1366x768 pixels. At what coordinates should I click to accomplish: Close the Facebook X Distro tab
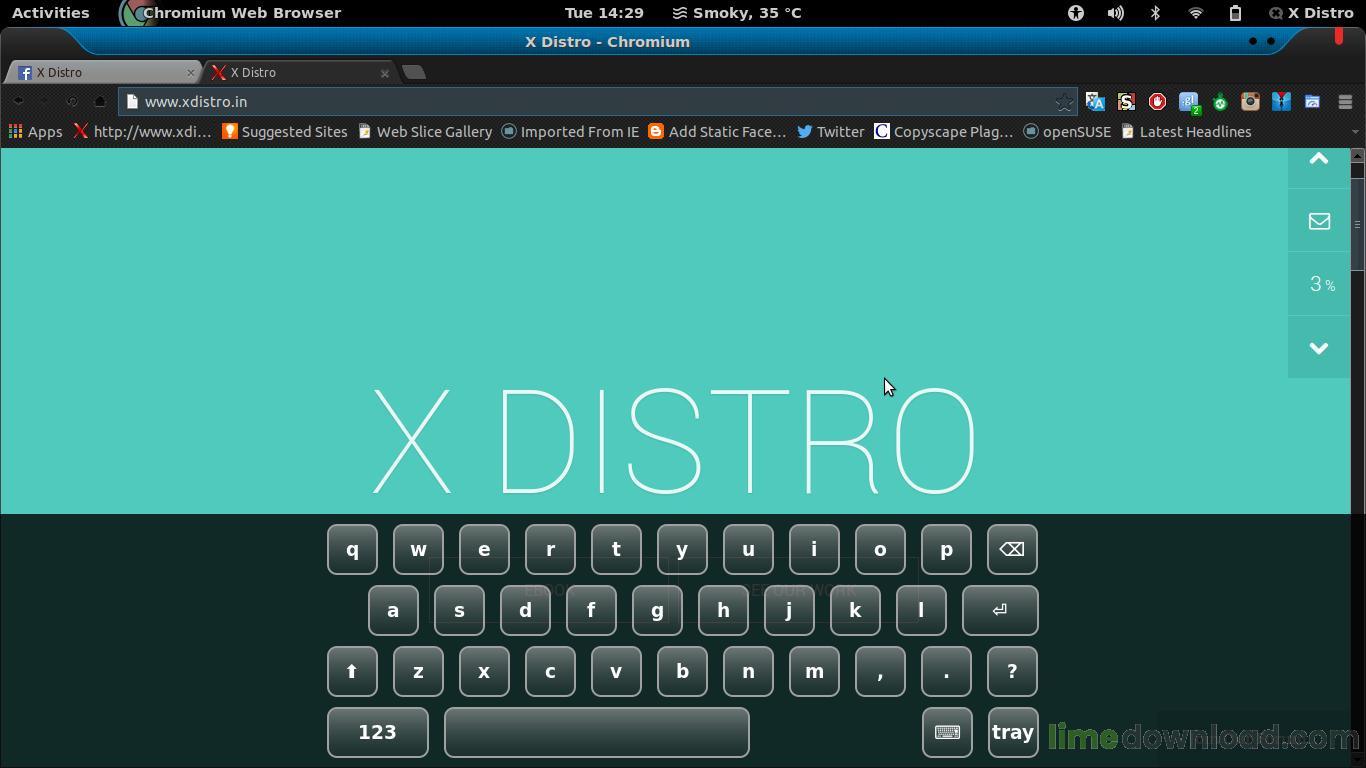[x=190, y=72]
